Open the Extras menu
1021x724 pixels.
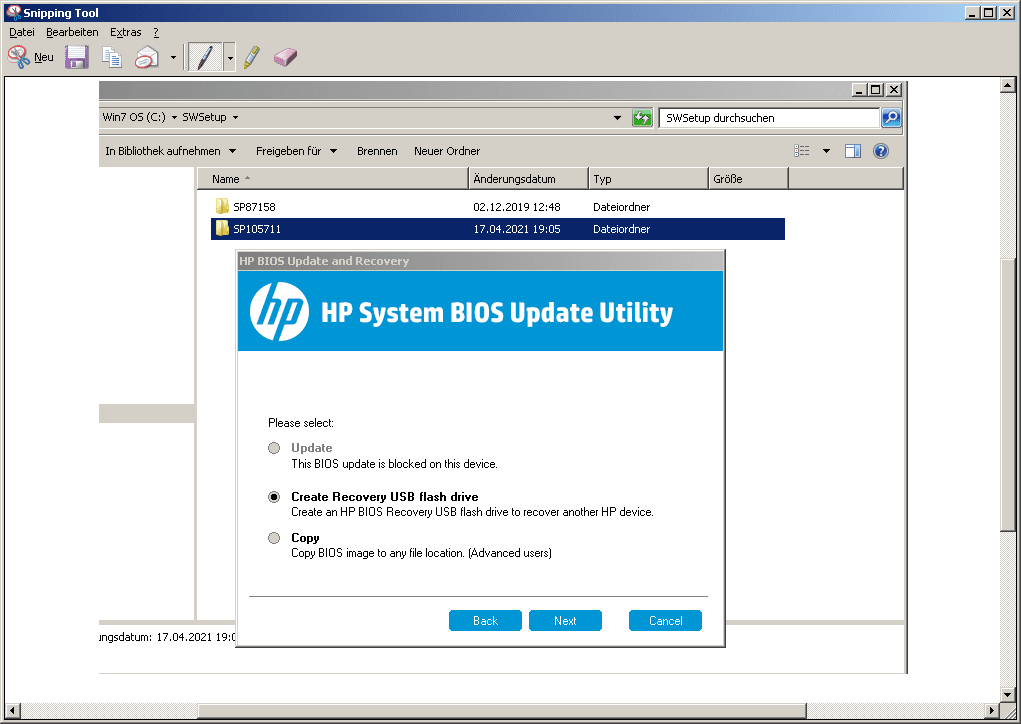tap(126, 32)
